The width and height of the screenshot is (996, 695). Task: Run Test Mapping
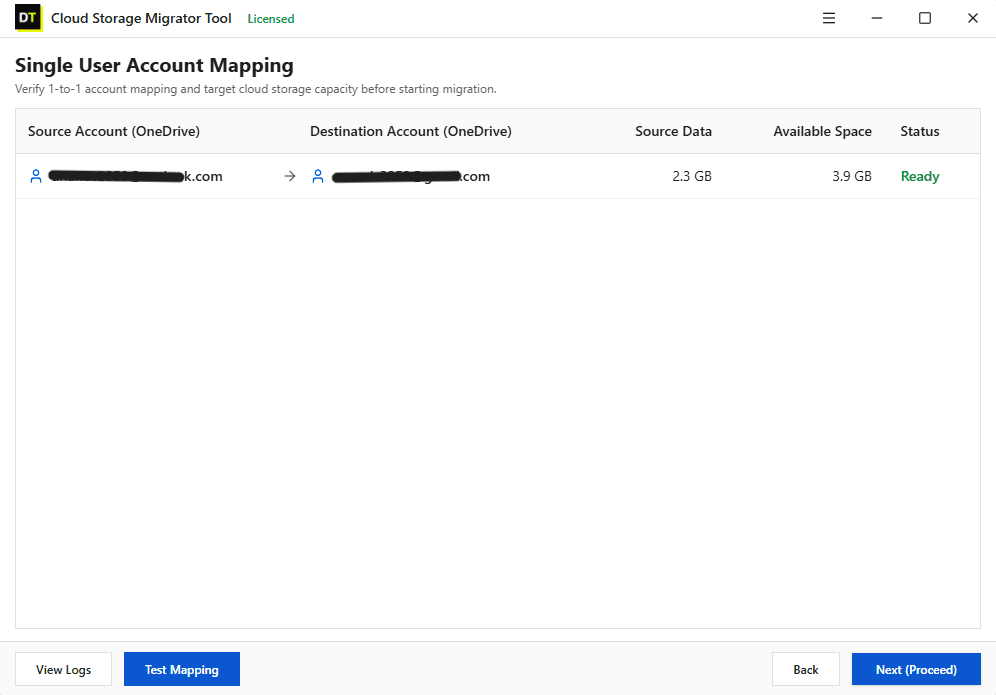pyautogui.click(x=182, y=670)
